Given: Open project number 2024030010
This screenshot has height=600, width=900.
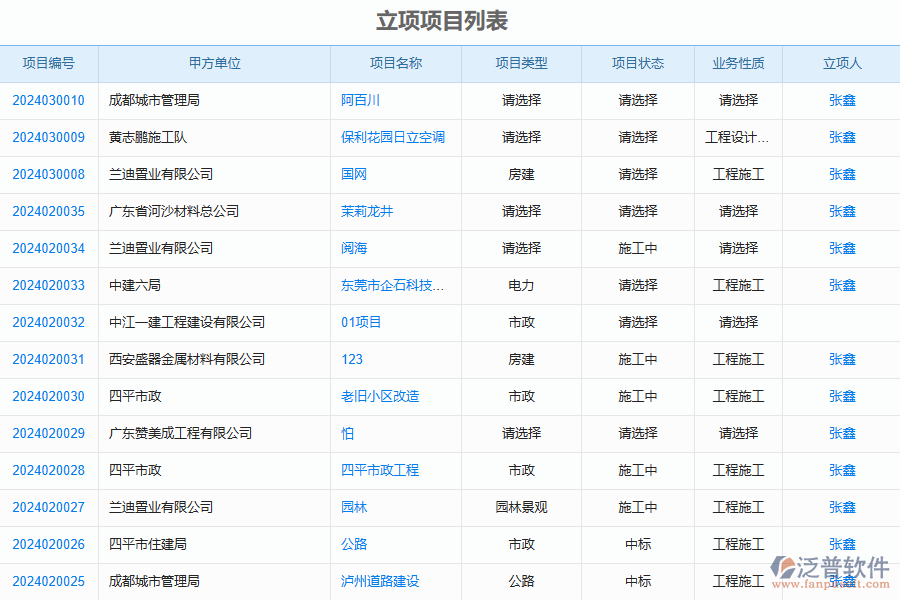Looking at the screenshot, I should click(49, 100).
